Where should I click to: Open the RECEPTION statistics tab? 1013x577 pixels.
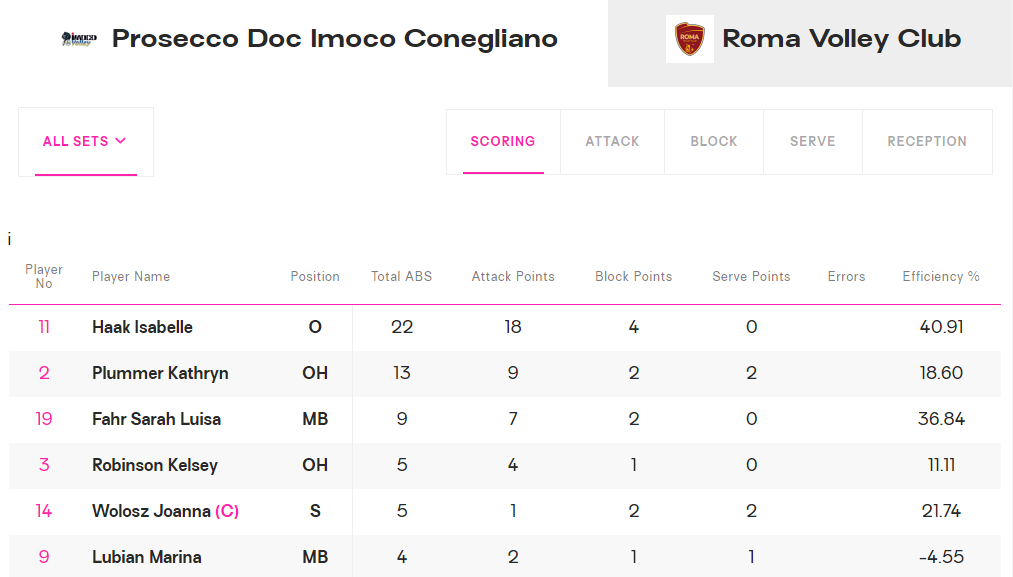click(x=926, y=142)
